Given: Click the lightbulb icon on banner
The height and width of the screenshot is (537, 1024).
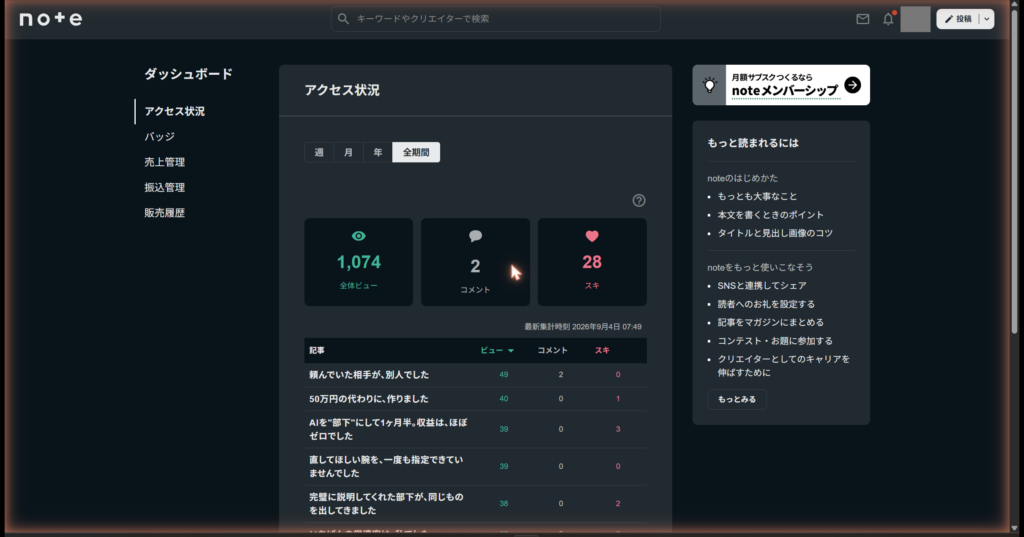Looking at the screenshot, I should click(709, 85).
